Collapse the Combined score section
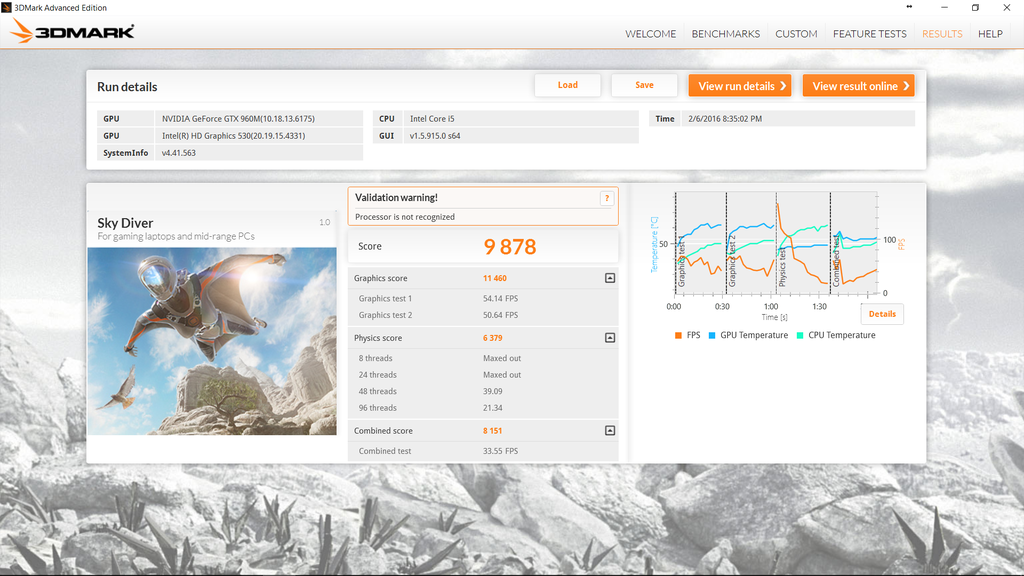Viewport: 1024px width, 576px height. point(610,430)
